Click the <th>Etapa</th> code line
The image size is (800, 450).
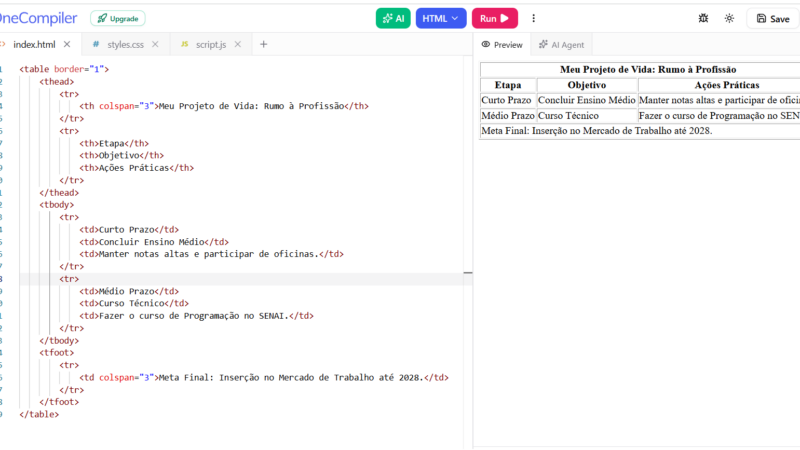click(114, 143)
